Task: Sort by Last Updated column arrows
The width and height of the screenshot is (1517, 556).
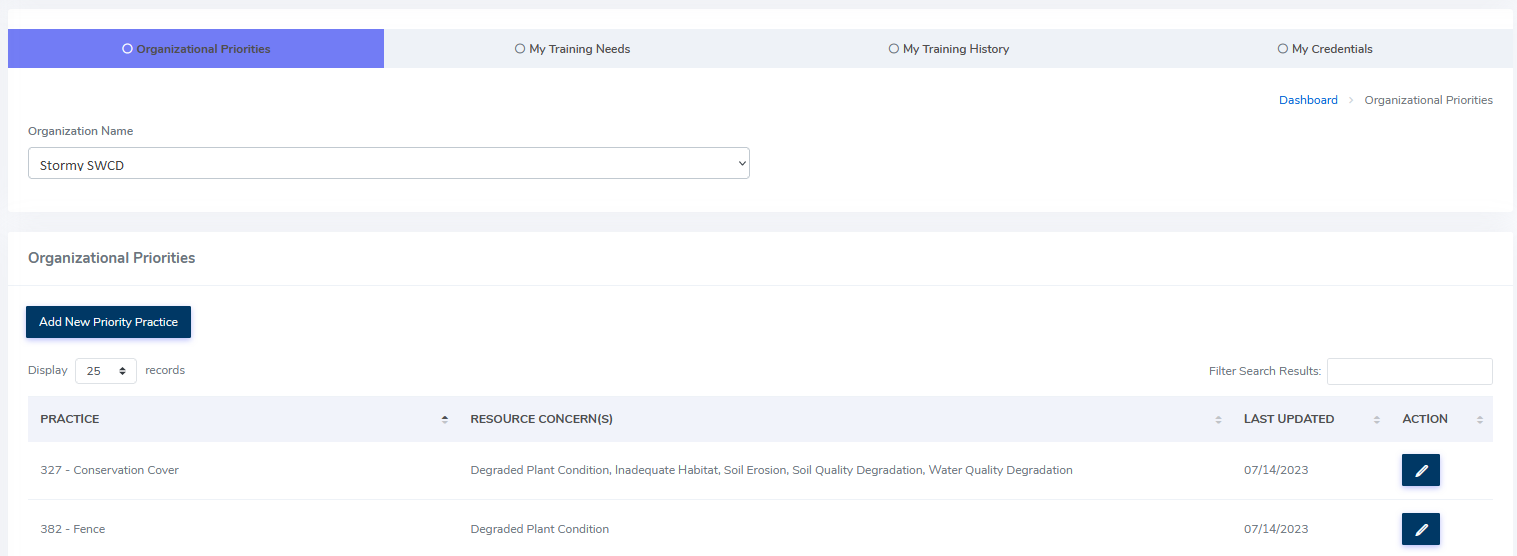Action: 1377,420
